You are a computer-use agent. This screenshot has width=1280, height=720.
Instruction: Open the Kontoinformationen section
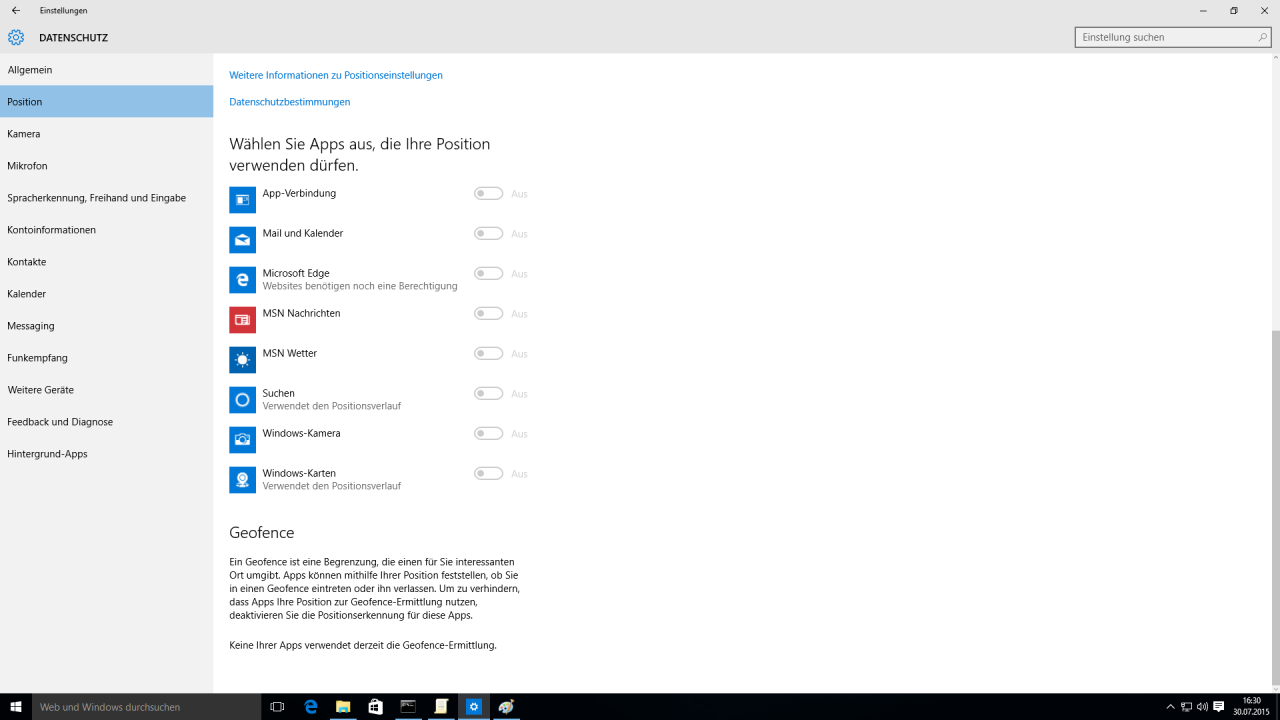pyautogui.click(x=106, y=230)
